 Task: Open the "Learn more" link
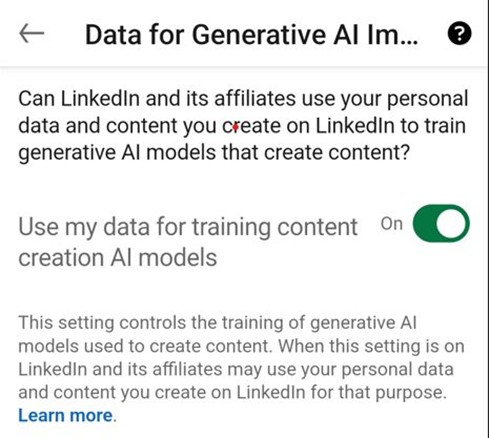[x=66, y=416]
